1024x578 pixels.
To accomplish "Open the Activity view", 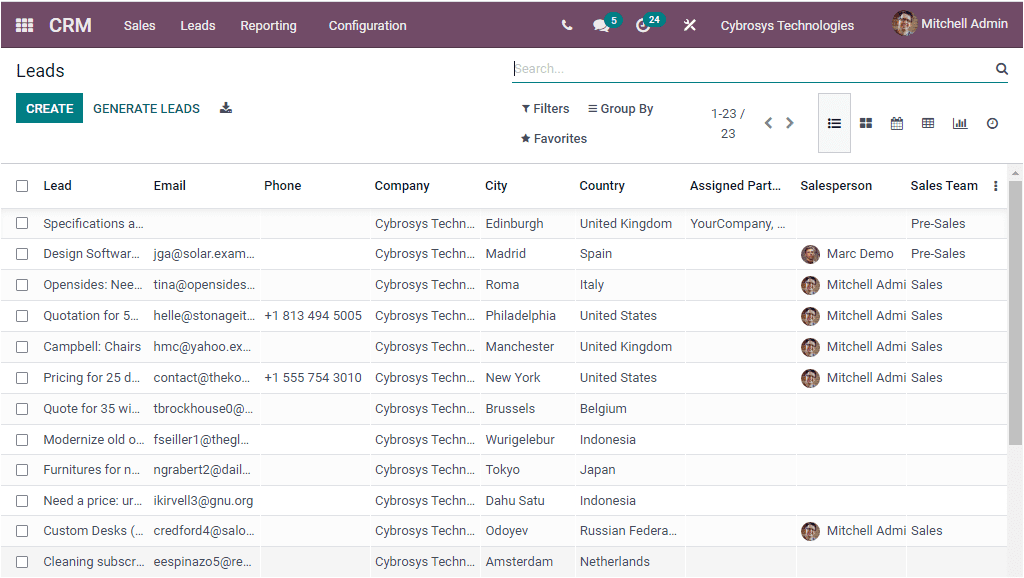I will tap(991, 123).
